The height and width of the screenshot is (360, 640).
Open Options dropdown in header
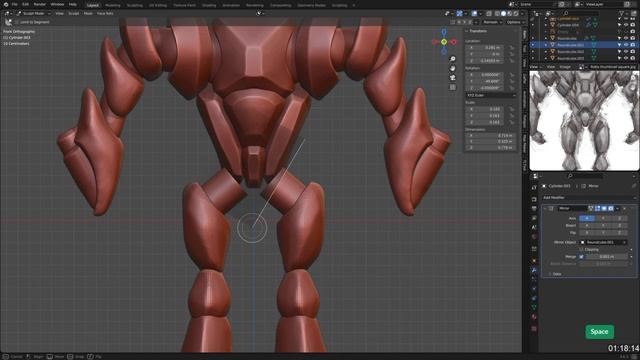(x=515, y=22)
